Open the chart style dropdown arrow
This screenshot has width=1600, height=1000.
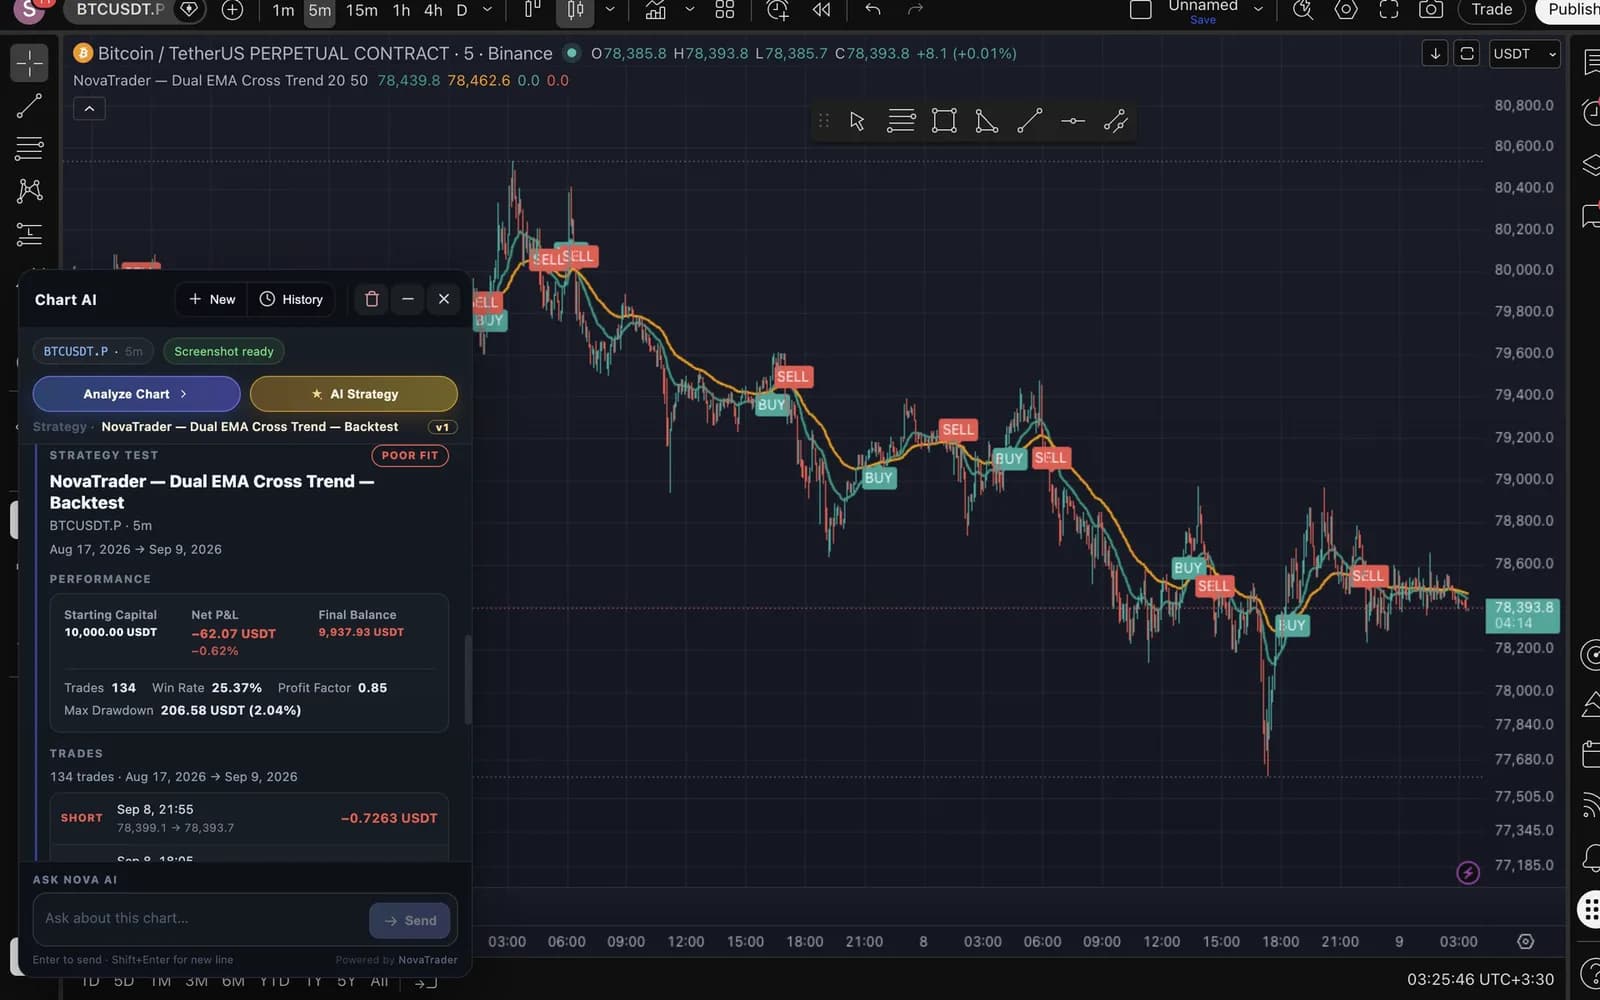coord(610,10)
